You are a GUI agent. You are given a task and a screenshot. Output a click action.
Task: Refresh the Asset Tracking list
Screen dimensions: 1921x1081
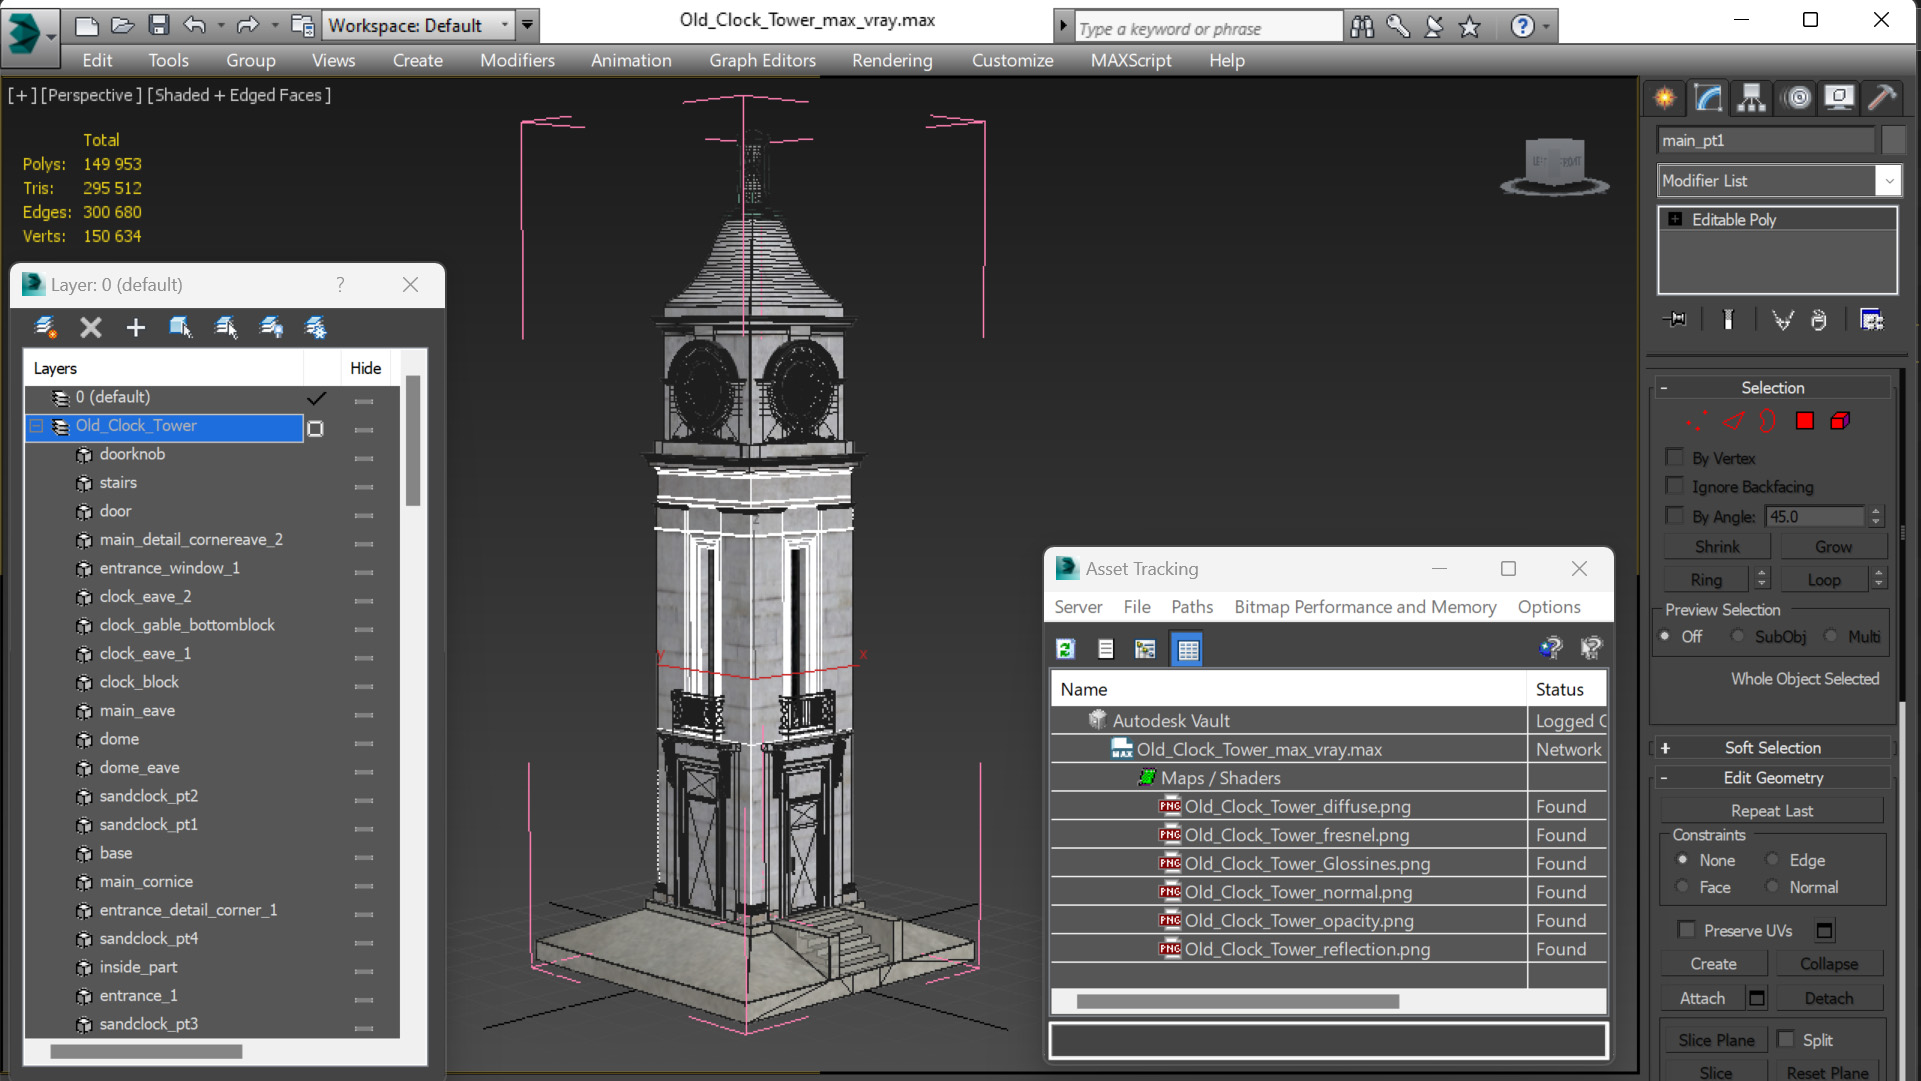tap(1065, 649)
